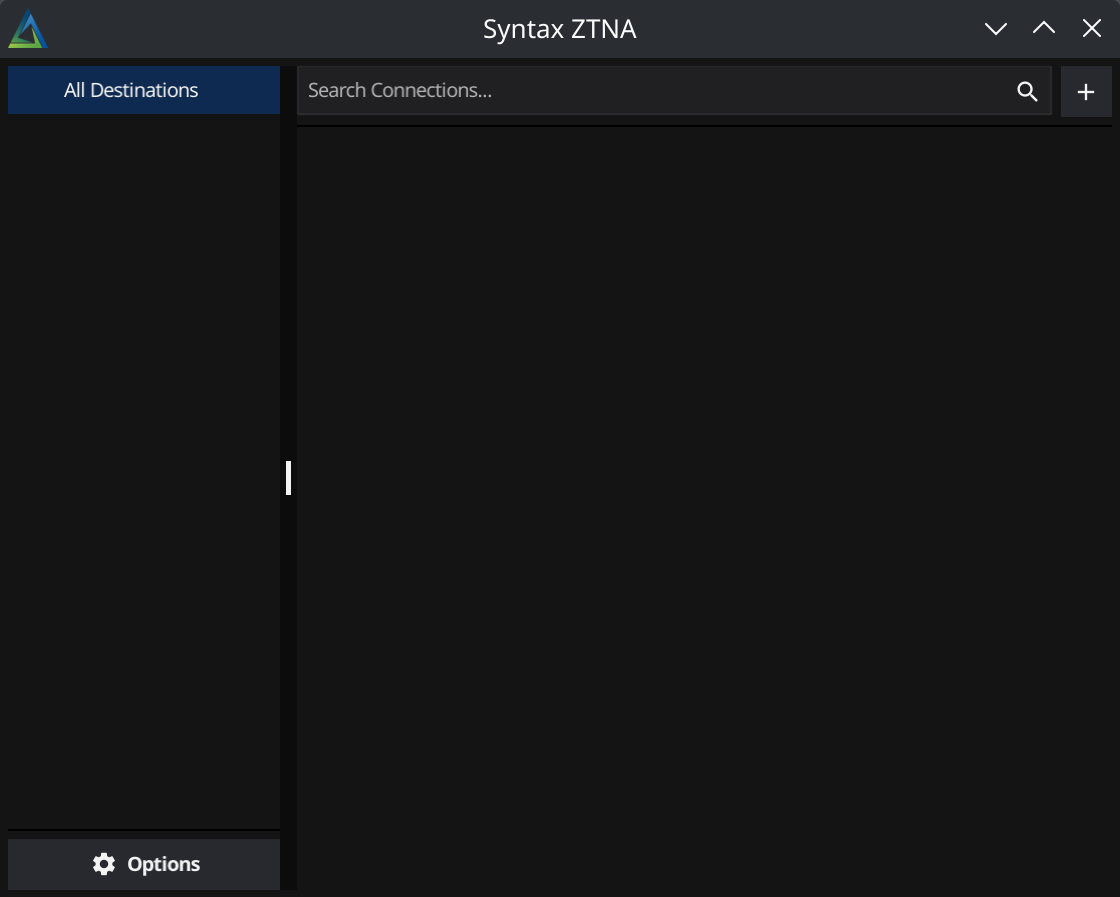Trigger a search with the magnifier icon
The height and width of the screenshot is (897, 1120).
click(x=1027, y=91)
